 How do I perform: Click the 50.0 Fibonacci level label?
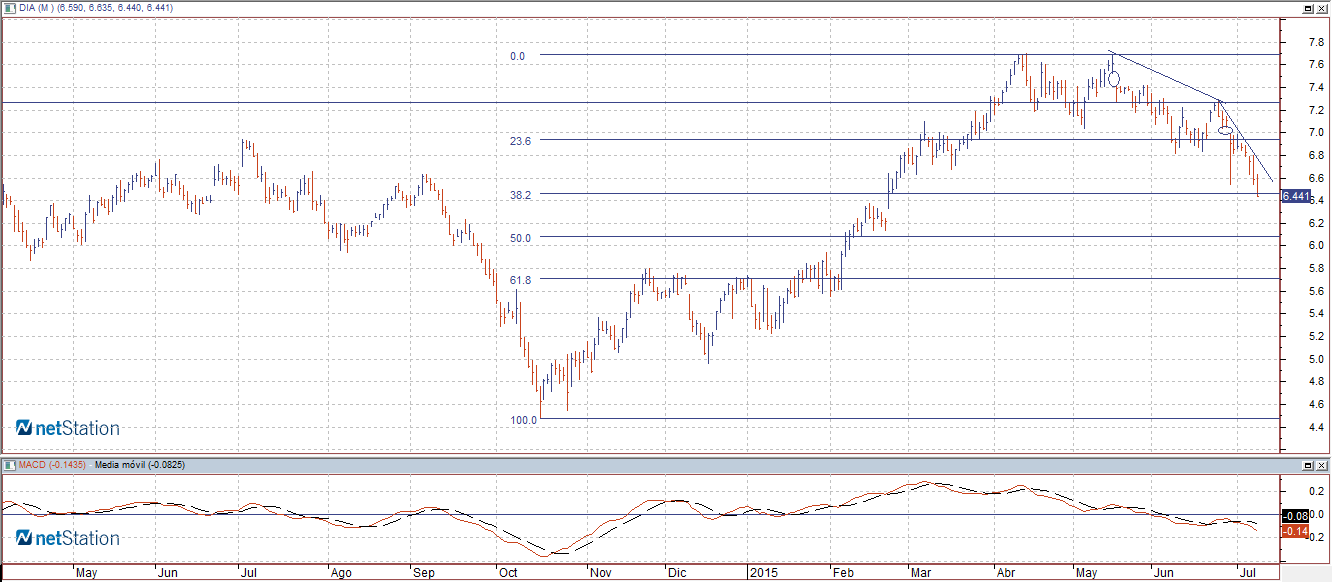coord(519,238)
